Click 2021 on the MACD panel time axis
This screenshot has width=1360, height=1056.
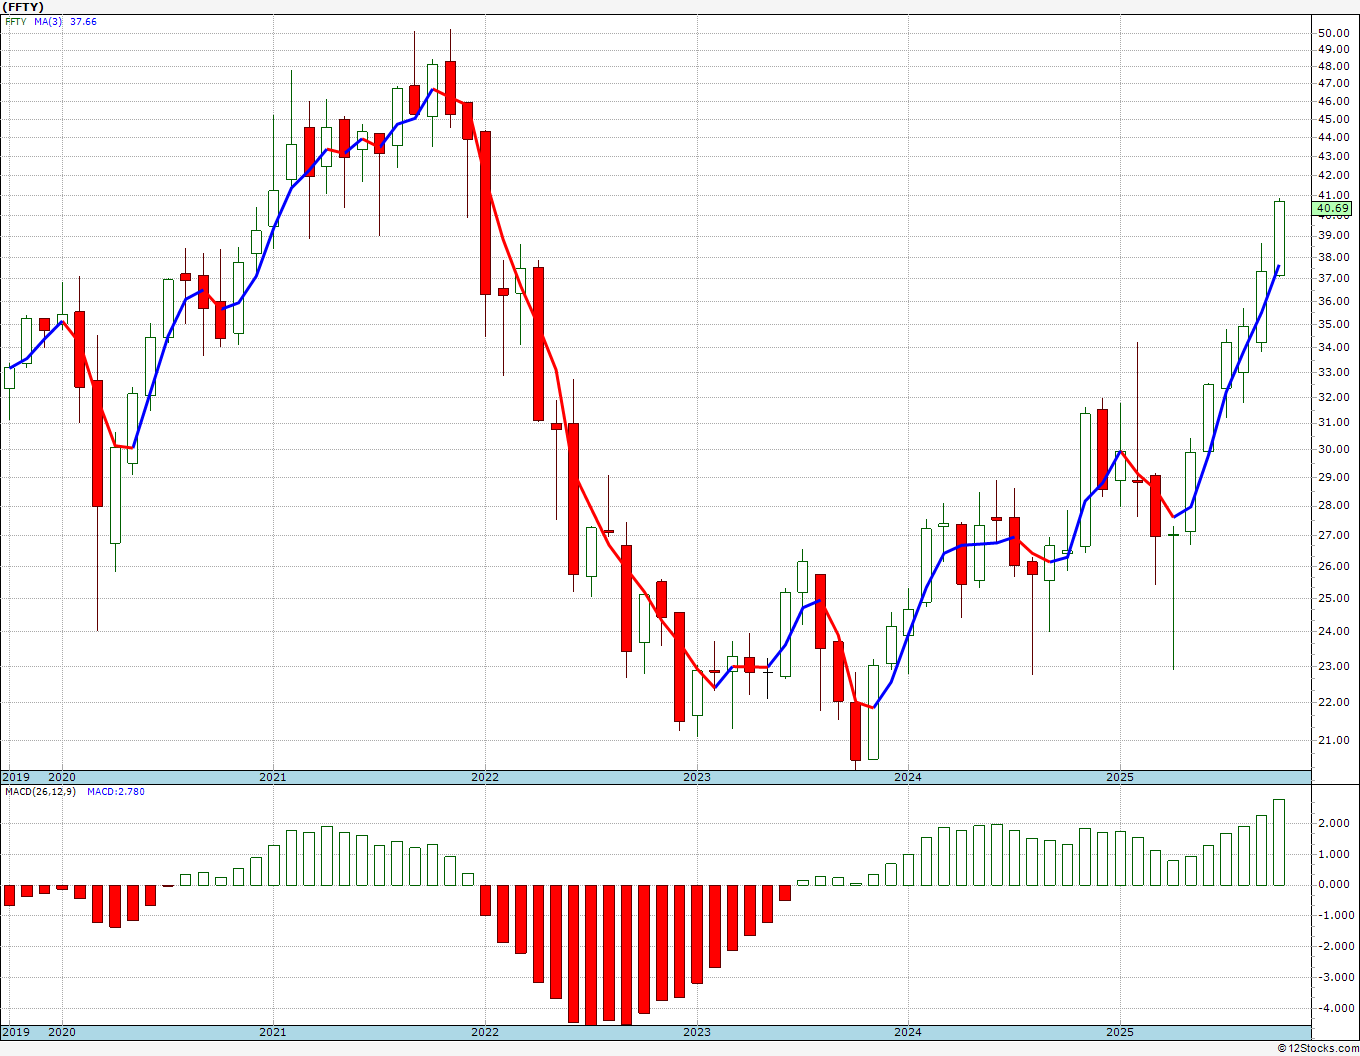[x=273, y=1032]
